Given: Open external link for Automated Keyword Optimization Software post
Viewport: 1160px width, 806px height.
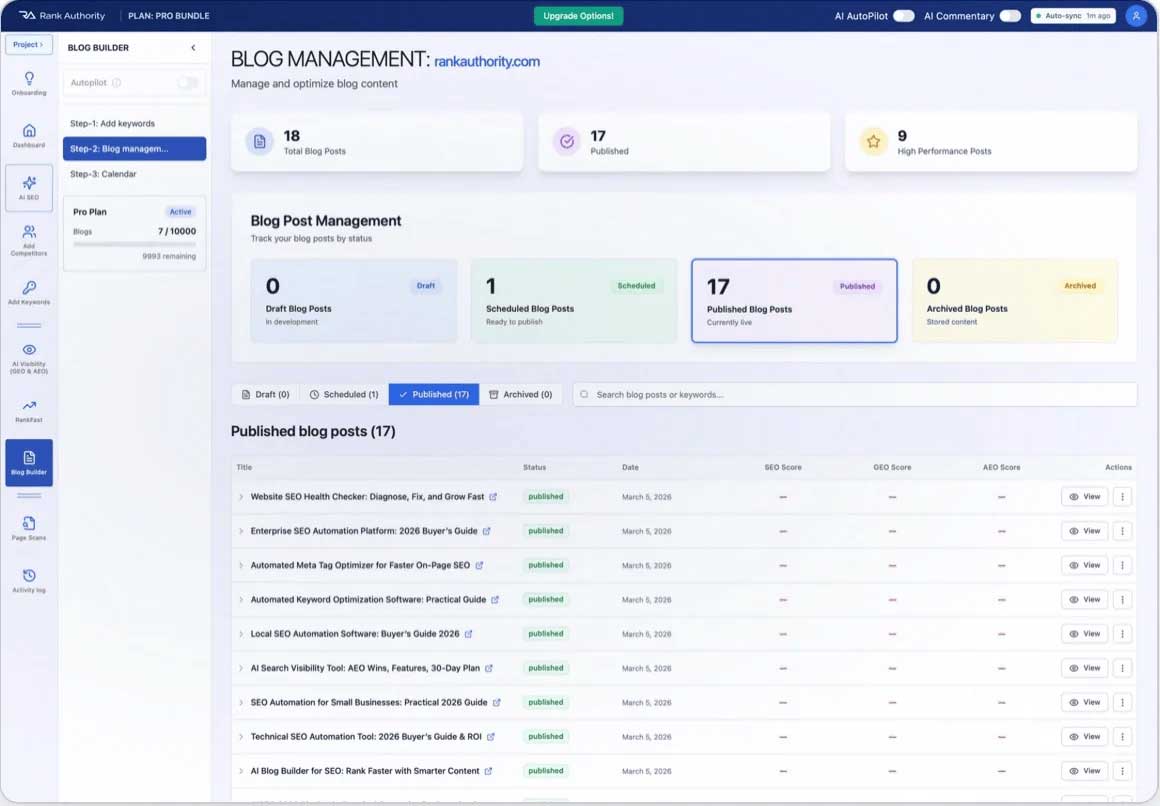Looking at the screenshot, I should (x=495, y=600).
